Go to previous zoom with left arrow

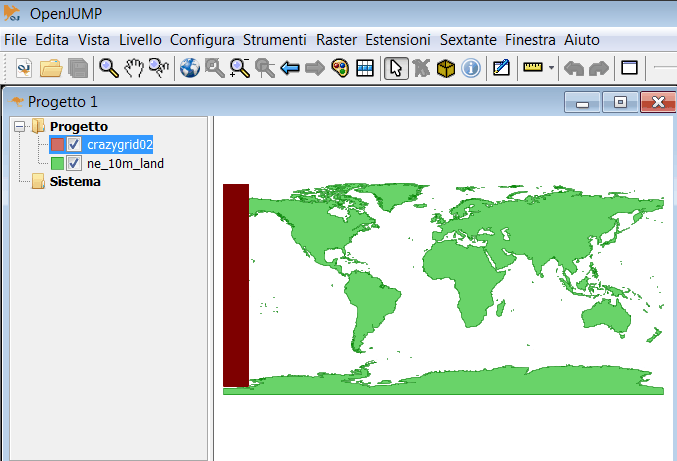click(290, 68)
